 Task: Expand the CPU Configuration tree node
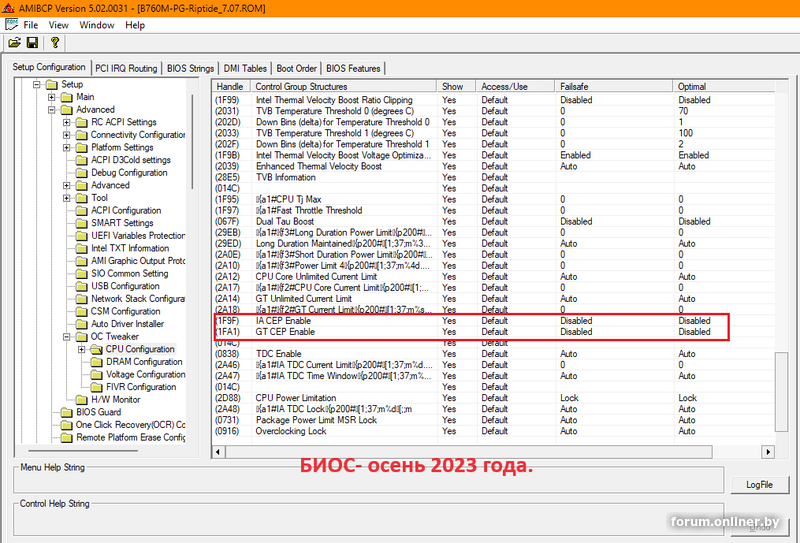click(82, 350)
